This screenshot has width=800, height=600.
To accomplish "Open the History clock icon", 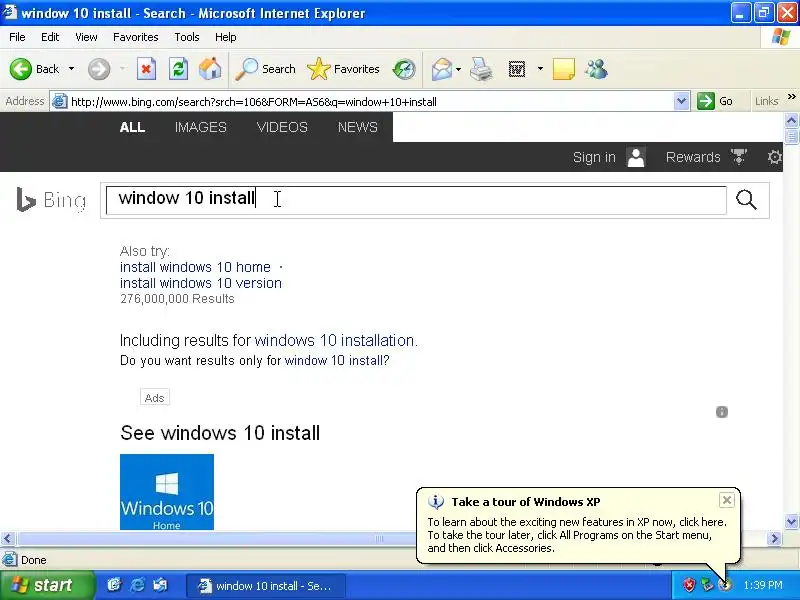I will (404, 69).
